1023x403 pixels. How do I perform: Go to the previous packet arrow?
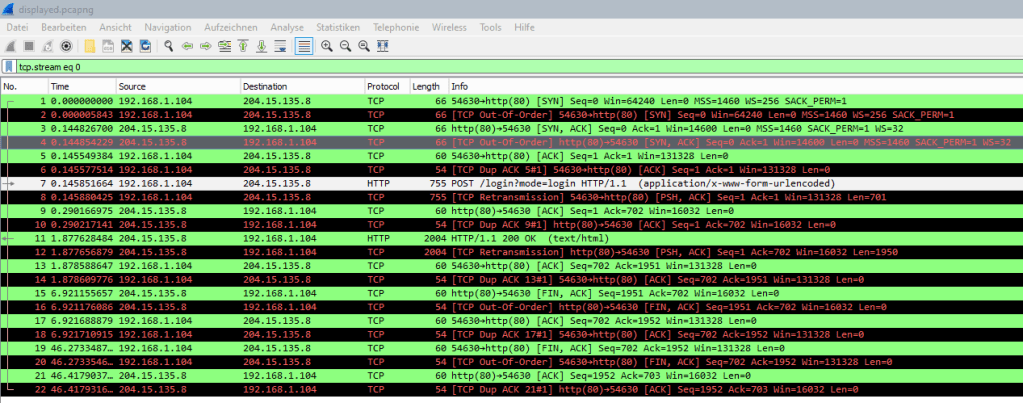click(188, 46)
